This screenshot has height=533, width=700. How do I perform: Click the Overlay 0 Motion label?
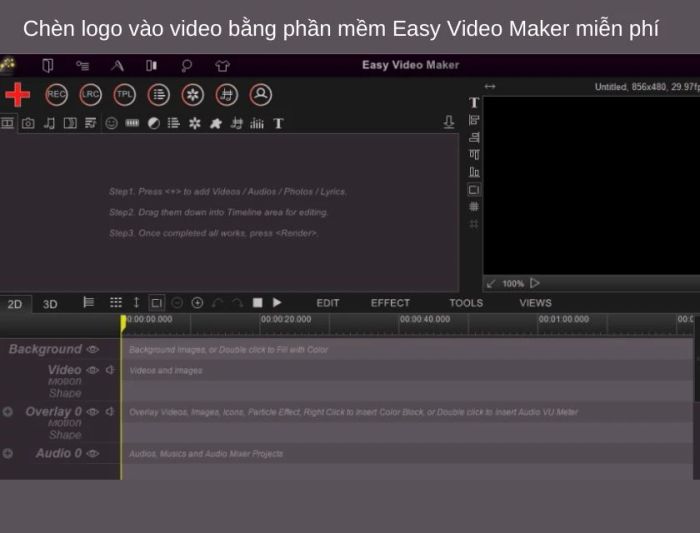tap(65, 423)
